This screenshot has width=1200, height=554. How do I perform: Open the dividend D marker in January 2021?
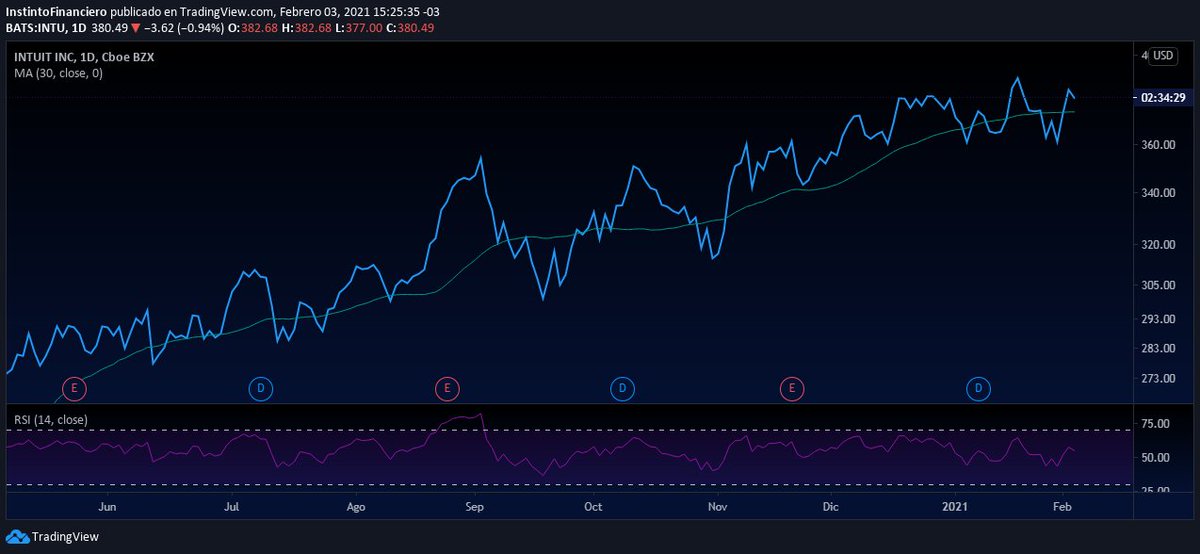coord(979,388)
